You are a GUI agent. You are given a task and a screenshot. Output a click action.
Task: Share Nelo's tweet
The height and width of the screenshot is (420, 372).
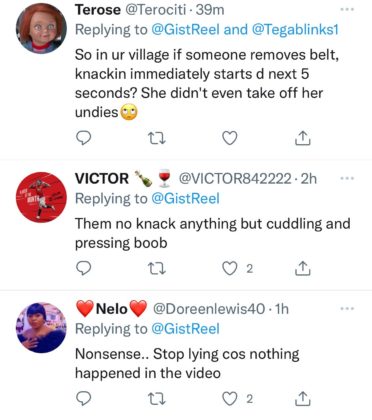(303, 399)
